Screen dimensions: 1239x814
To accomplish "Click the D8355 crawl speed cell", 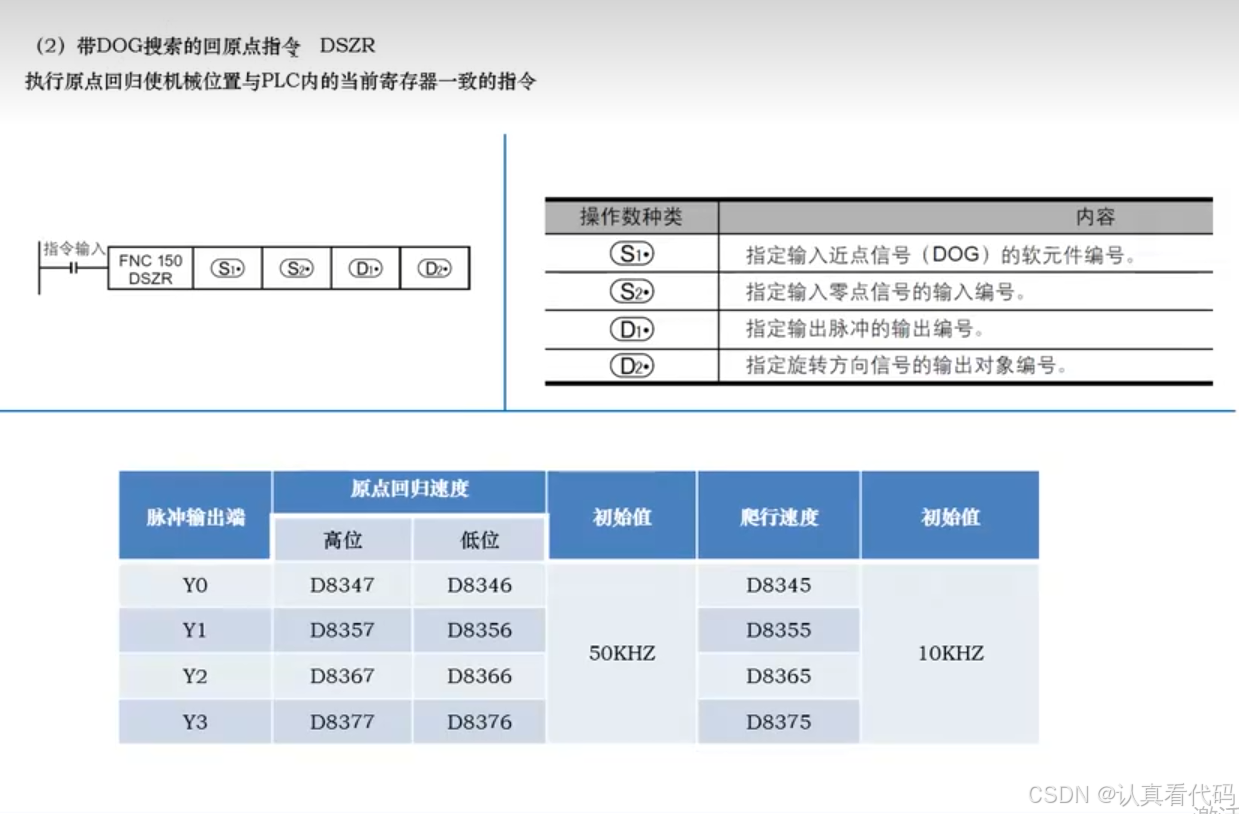I will click(779, 630).
